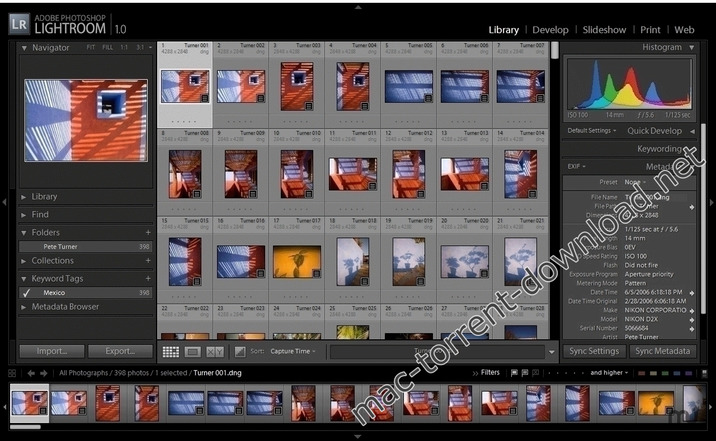Click the Sync Settings button

(x=594, y=351)
